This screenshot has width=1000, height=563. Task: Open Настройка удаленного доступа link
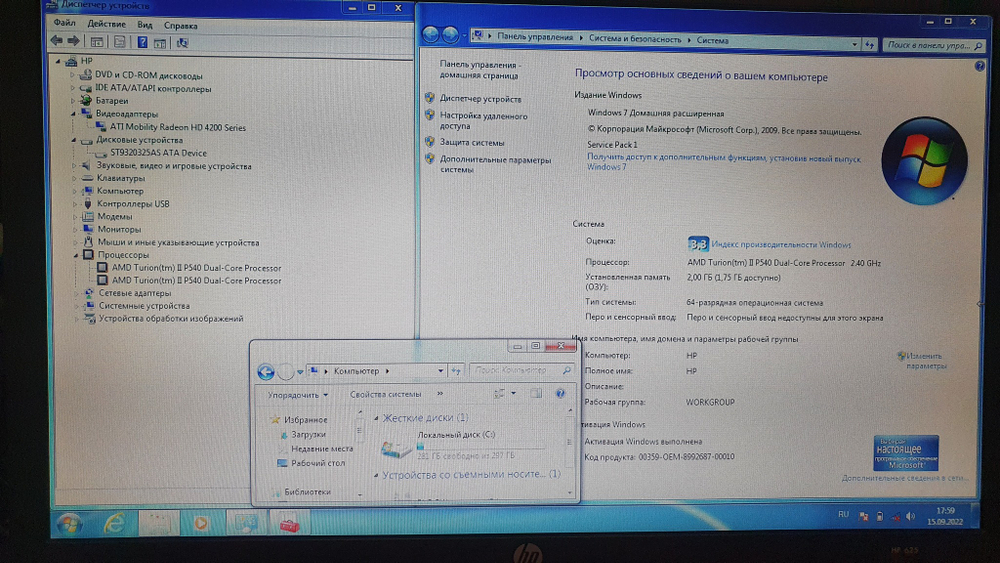483,121
